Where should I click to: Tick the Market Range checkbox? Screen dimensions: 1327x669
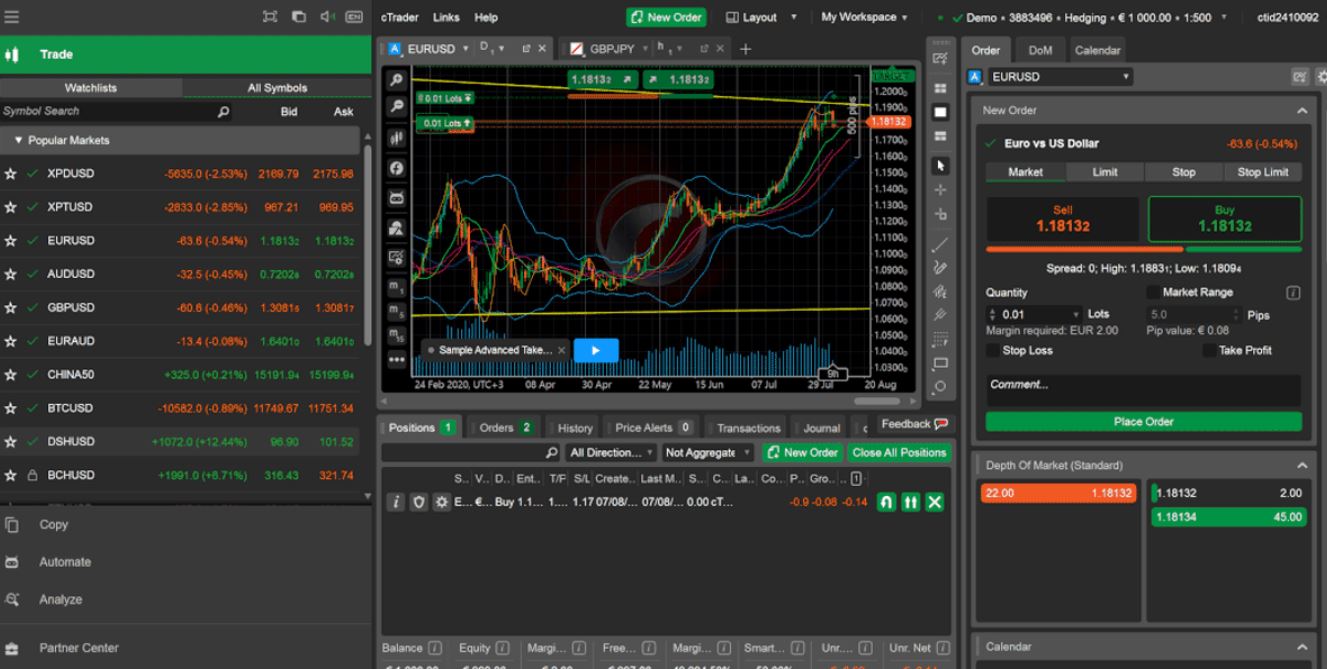point(1153,292)
